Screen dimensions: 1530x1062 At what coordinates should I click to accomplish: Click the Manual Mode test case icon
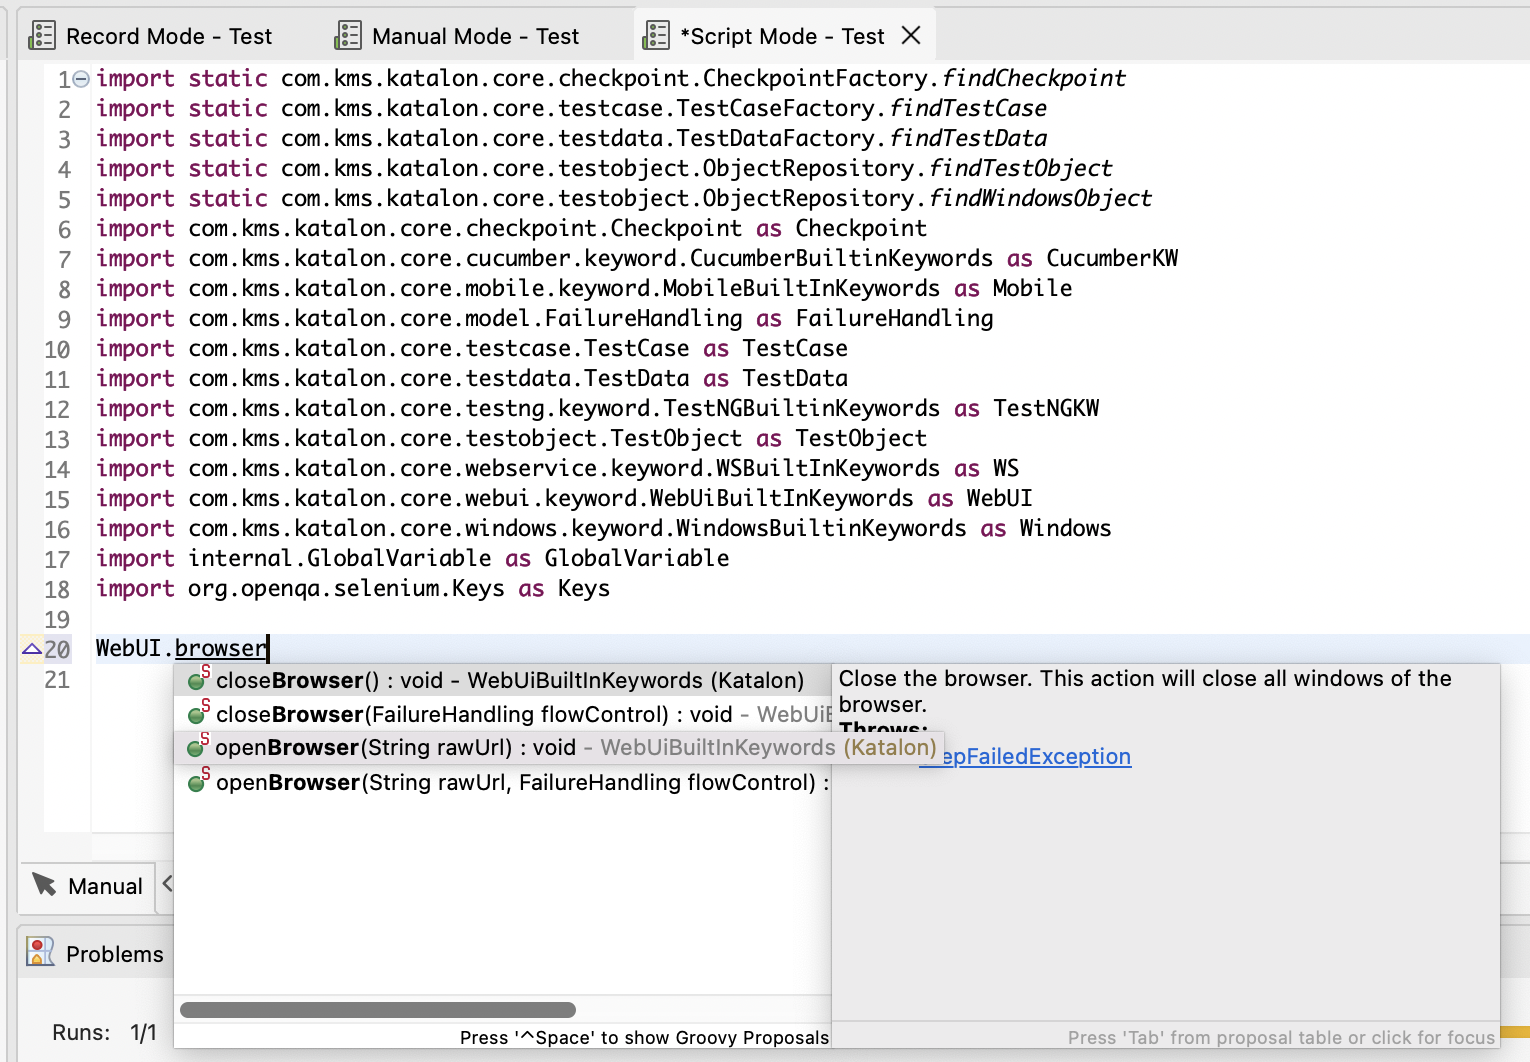point(348,36)
